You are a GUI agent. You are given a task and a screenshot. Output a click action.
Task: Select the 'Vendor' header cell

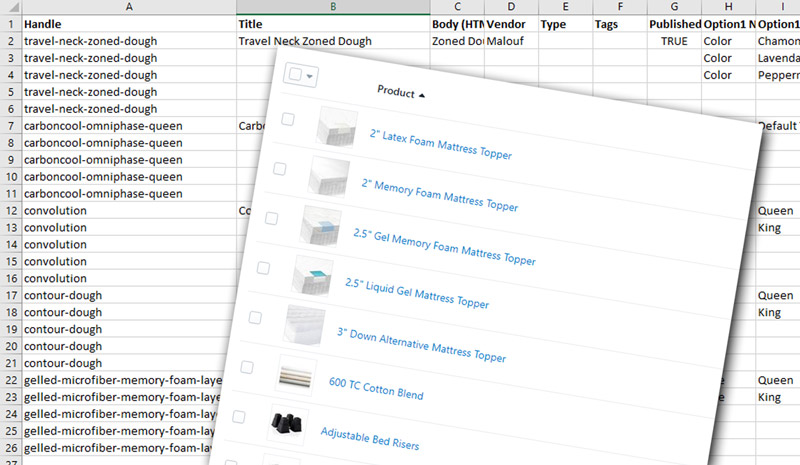[x=511, y=24]
